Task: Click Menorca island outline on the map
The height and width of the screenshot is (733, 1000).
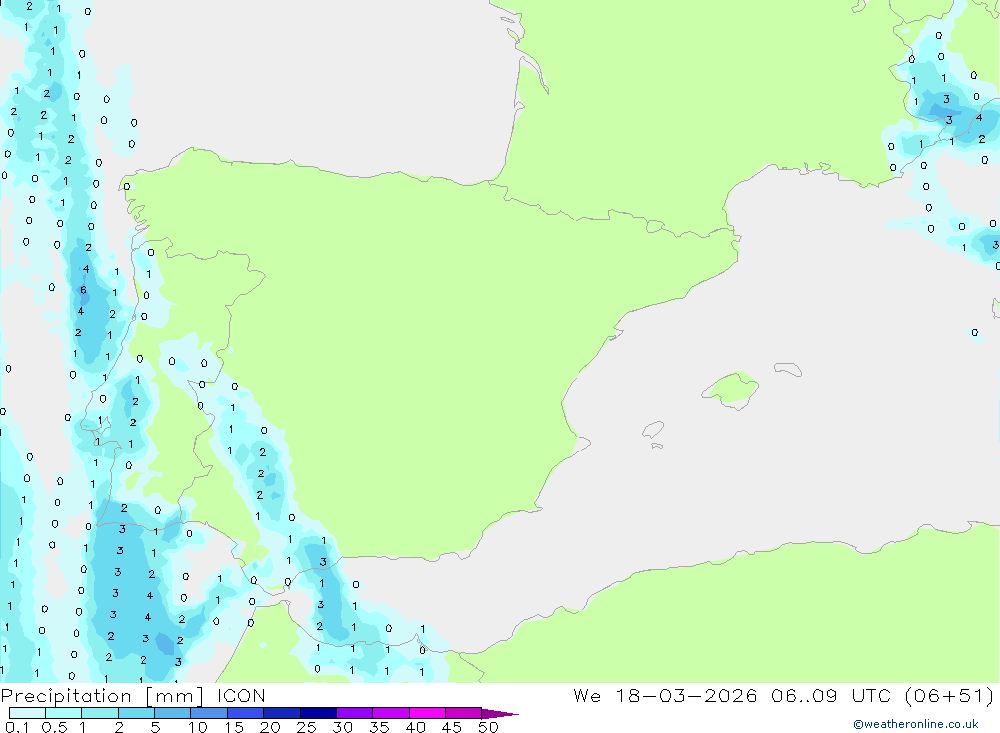Action: point(788,369)
